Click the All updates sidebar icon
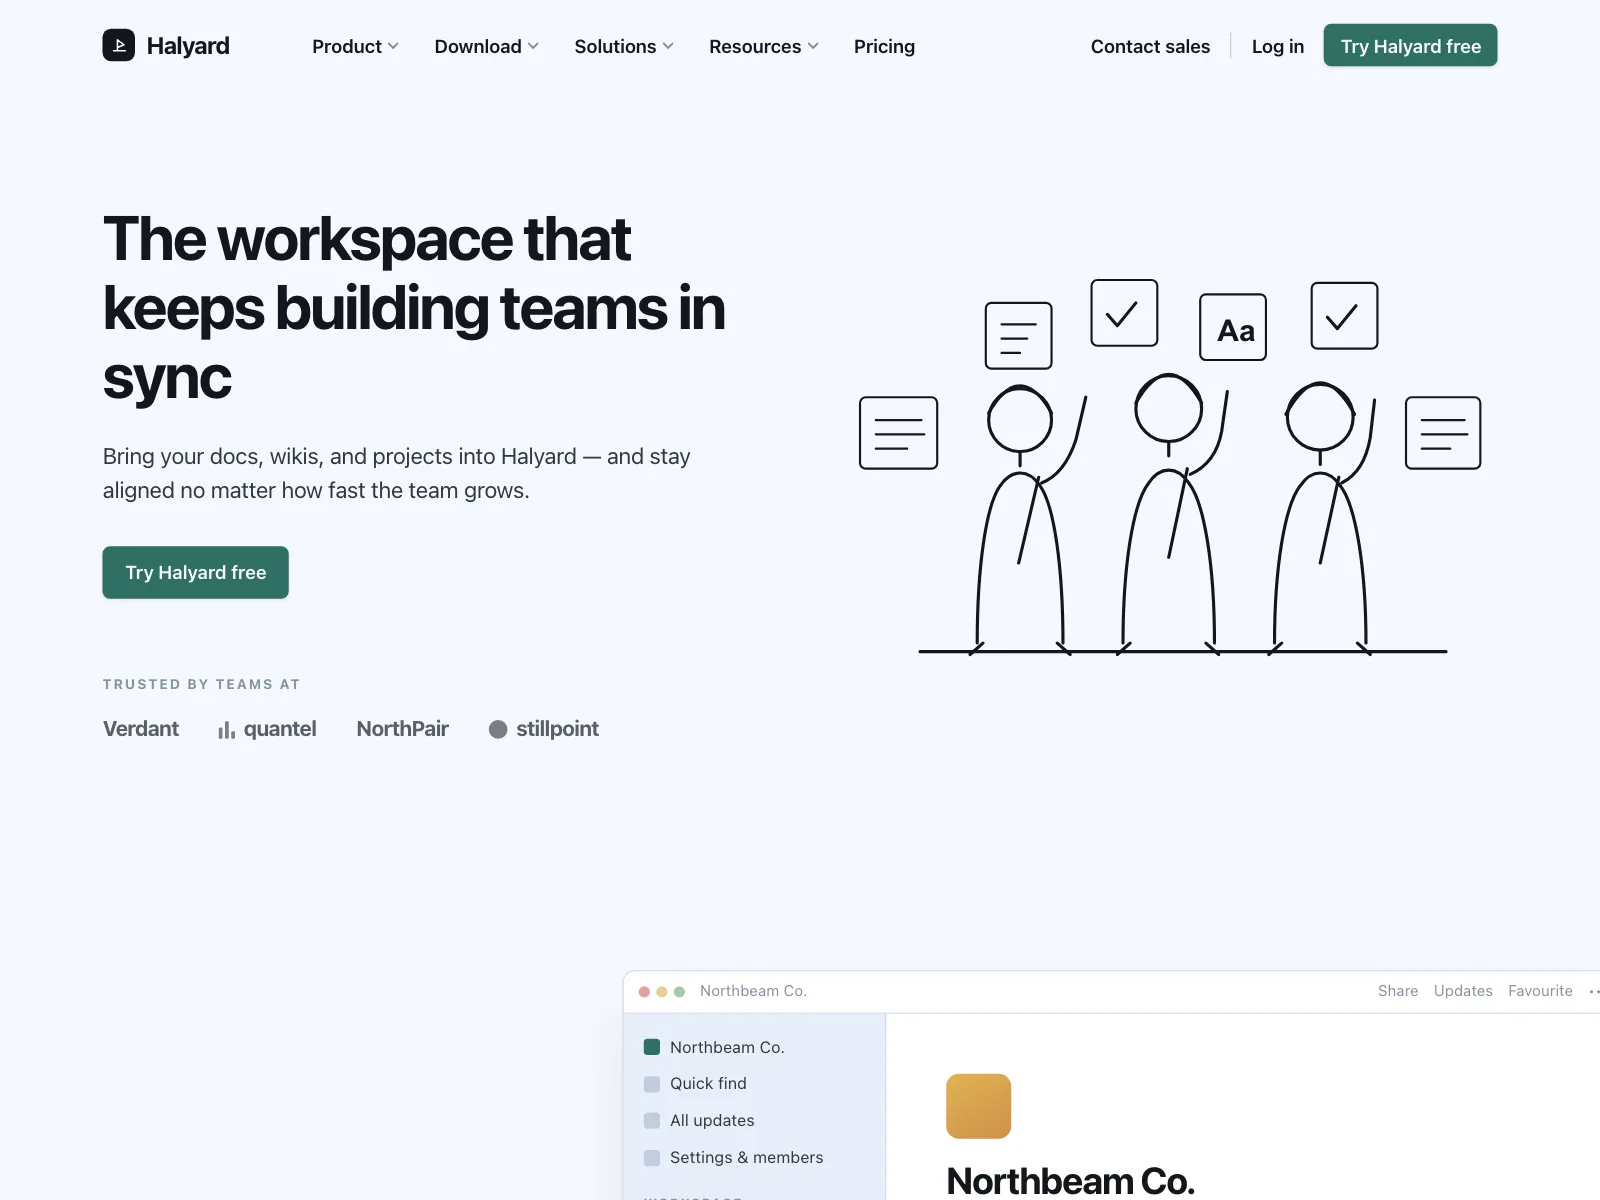Screen dimensions: 1600x1200 coord(652,1121)
